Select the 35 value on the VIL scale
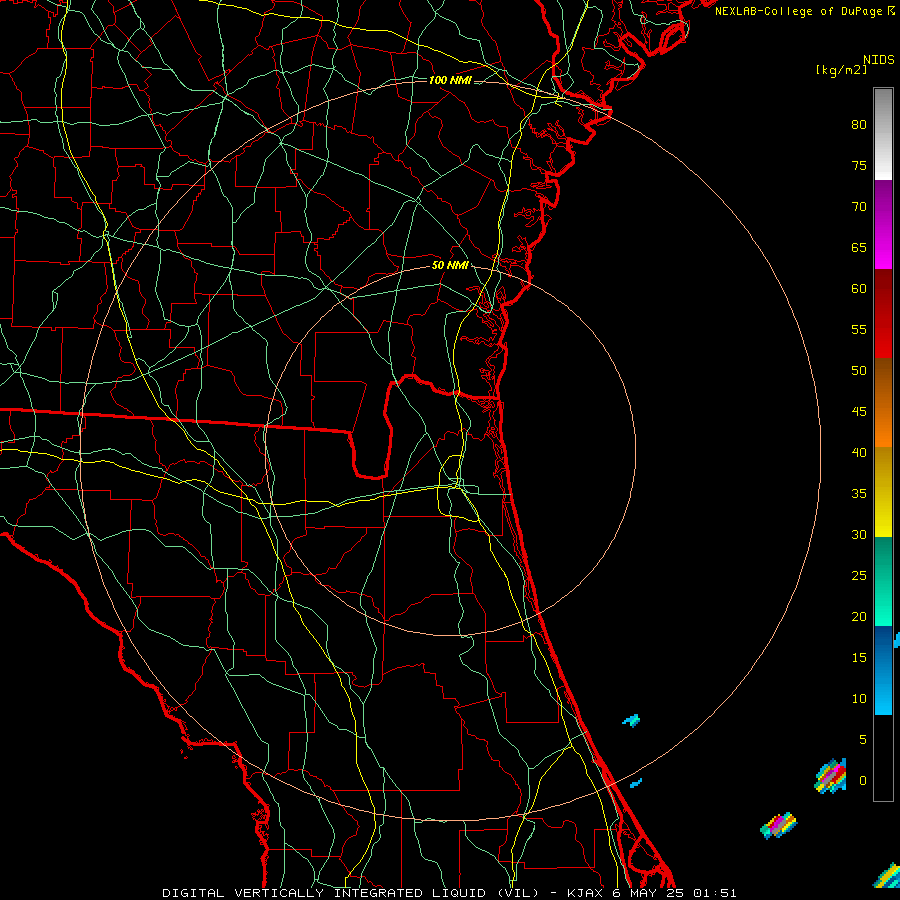Image resolution: width=900 pixels, height=900 pixels. pos(859,494)
